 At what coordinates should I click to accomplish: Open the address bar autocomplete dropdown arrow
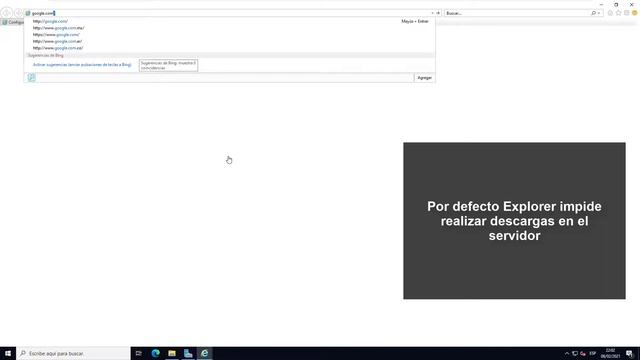pos(432,13)
